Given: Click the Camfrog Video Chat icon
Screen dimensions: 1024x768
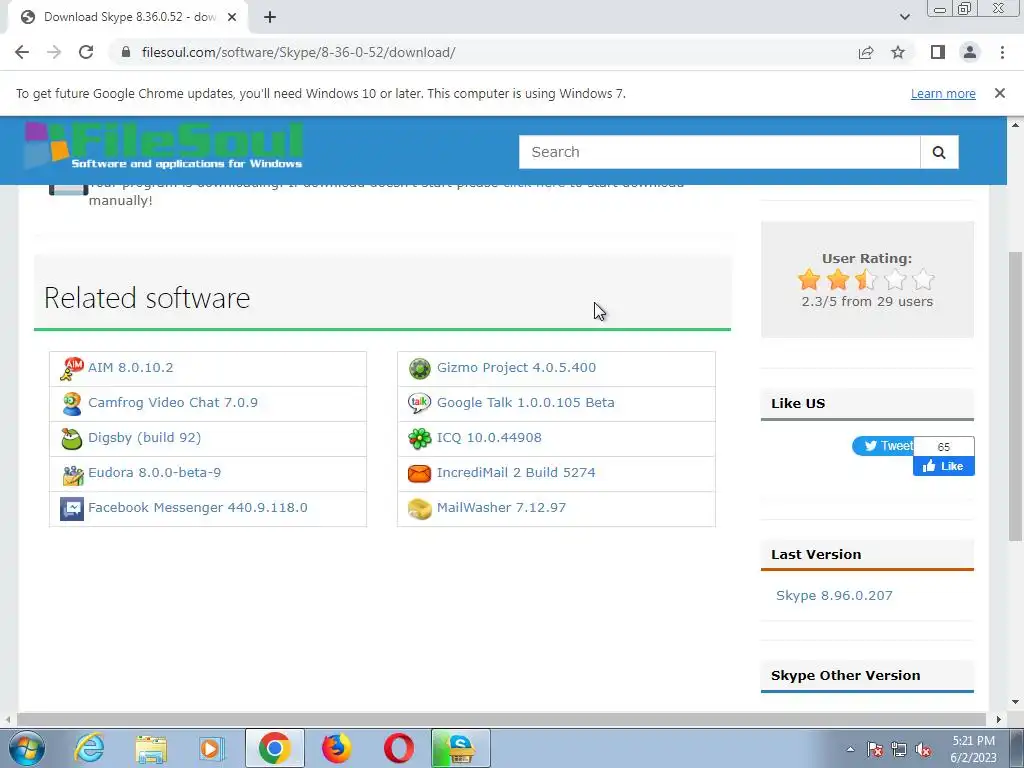Looking at the screenshot, I should (x=72, y=404).
